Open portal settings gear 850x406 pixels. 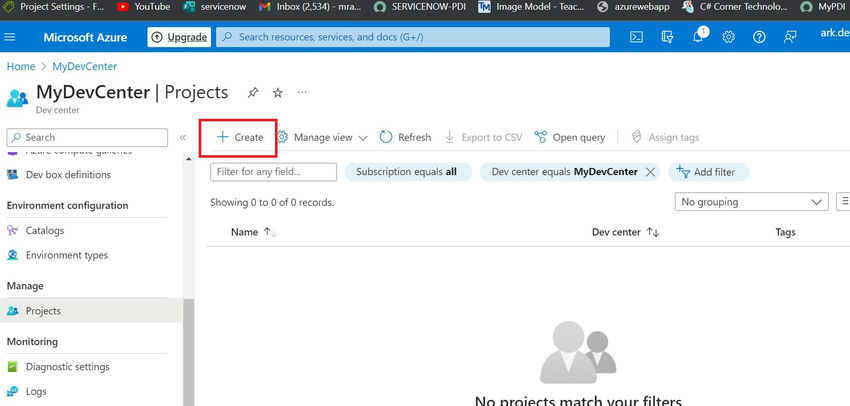click(729, 37)
